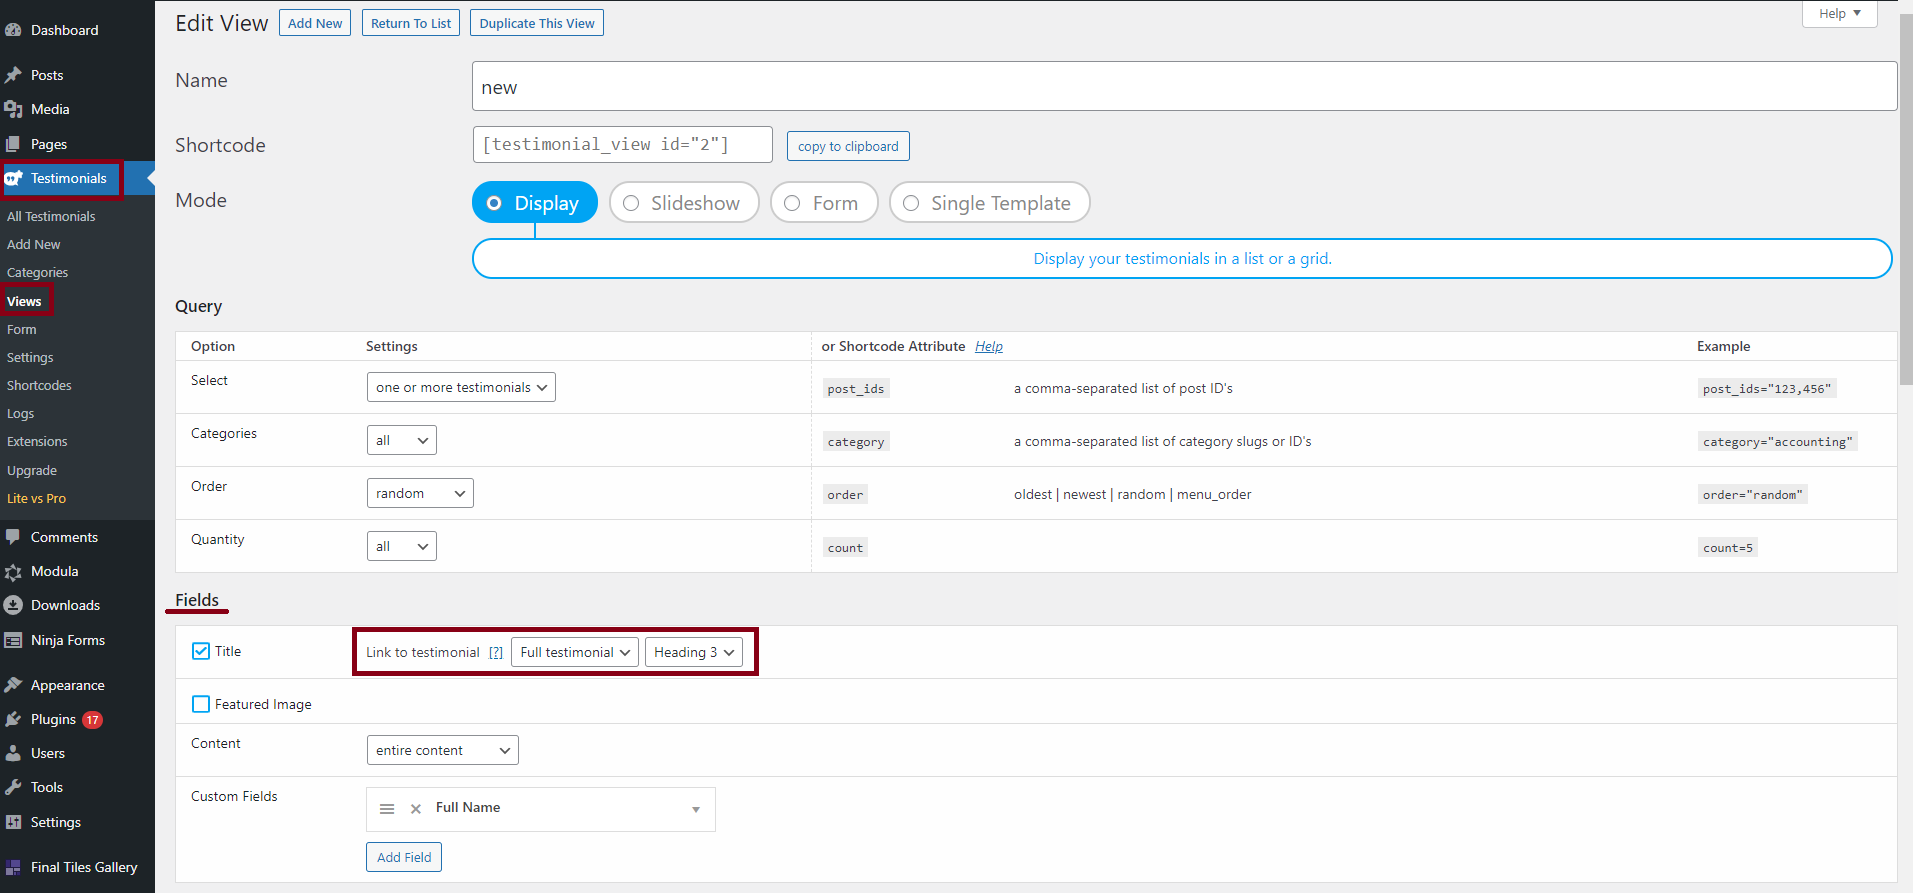This screenshot has height=893, width=1913.
Task: Open the Order dropdown set to random
Action: 420,493
